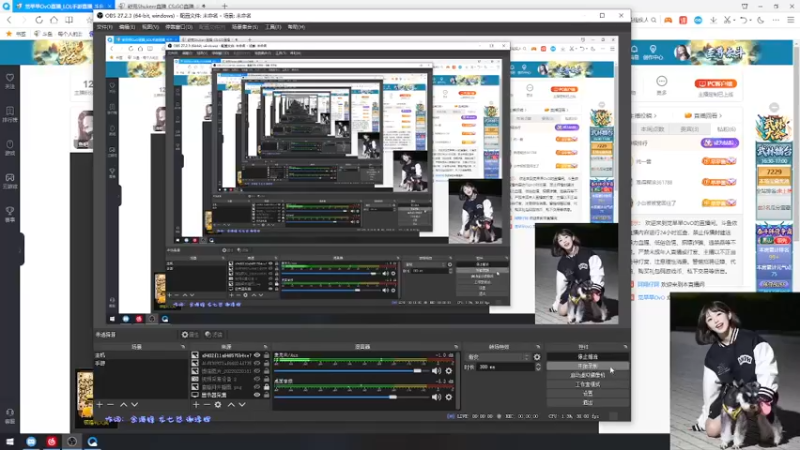Open OBS 文件(F) menu
The image size is (800, 450).
105,27
